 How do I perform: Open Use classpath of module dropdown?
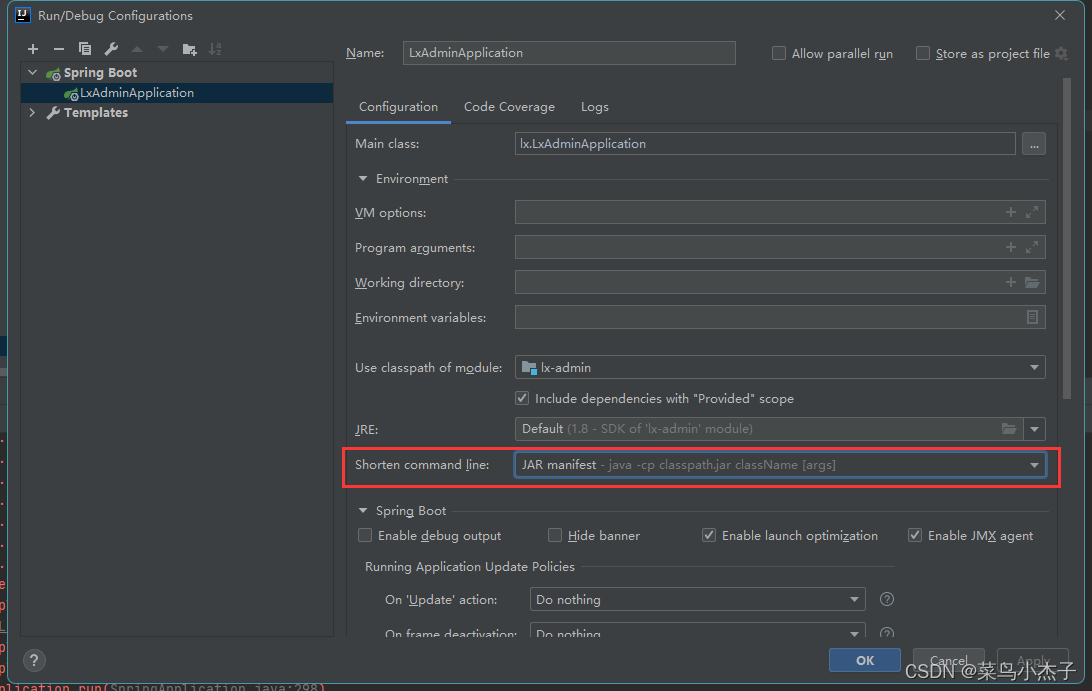(x=780, y=367)
